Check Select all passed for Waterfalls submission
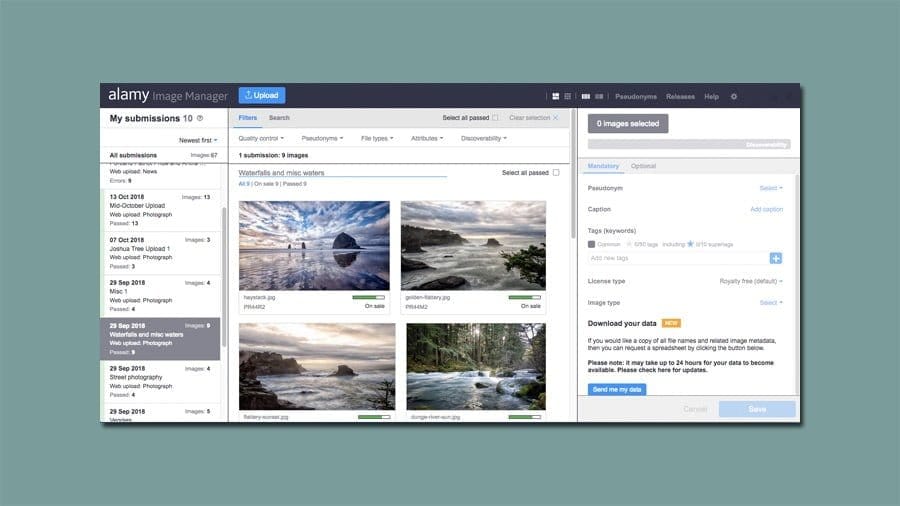The image size is (900, 506). point(556,173)
